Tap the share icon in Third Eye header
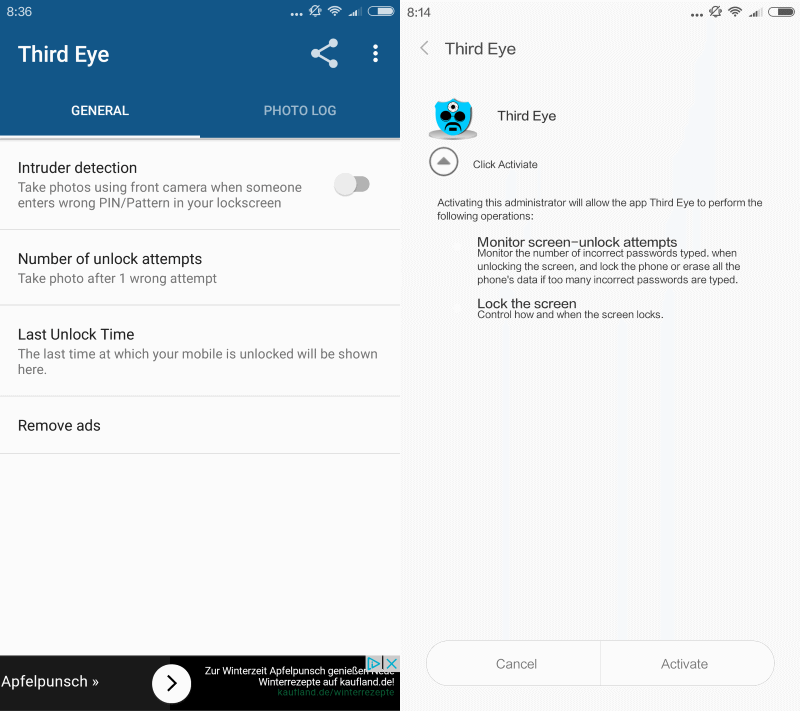The image size is (800, 711). [324, 53]
